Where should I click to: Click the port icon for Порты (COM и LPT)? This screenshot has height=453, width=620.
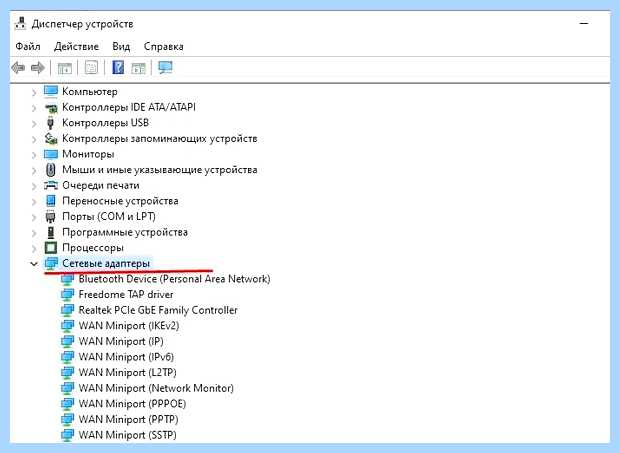[x=50, y=217]
